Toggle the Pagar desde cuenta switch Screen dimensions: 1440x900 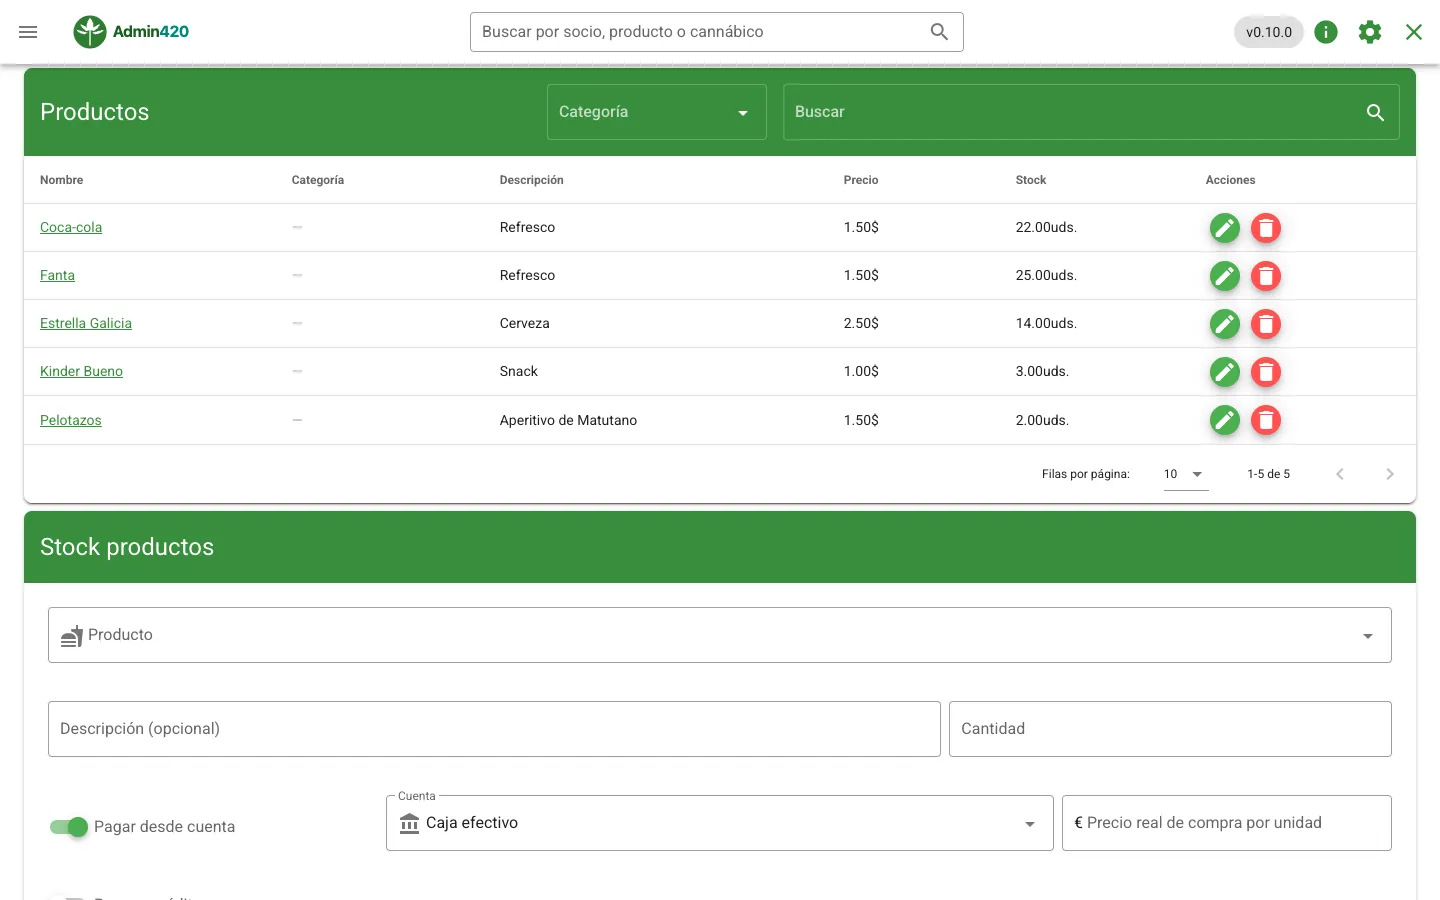pyautogui.click(x=69, y=827)
